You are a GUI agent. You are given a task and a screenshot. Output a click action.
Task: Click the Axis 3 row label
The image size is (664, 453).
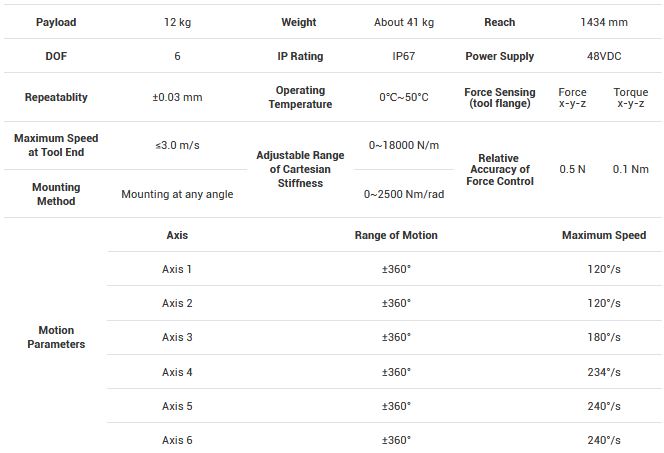point(177,338)
